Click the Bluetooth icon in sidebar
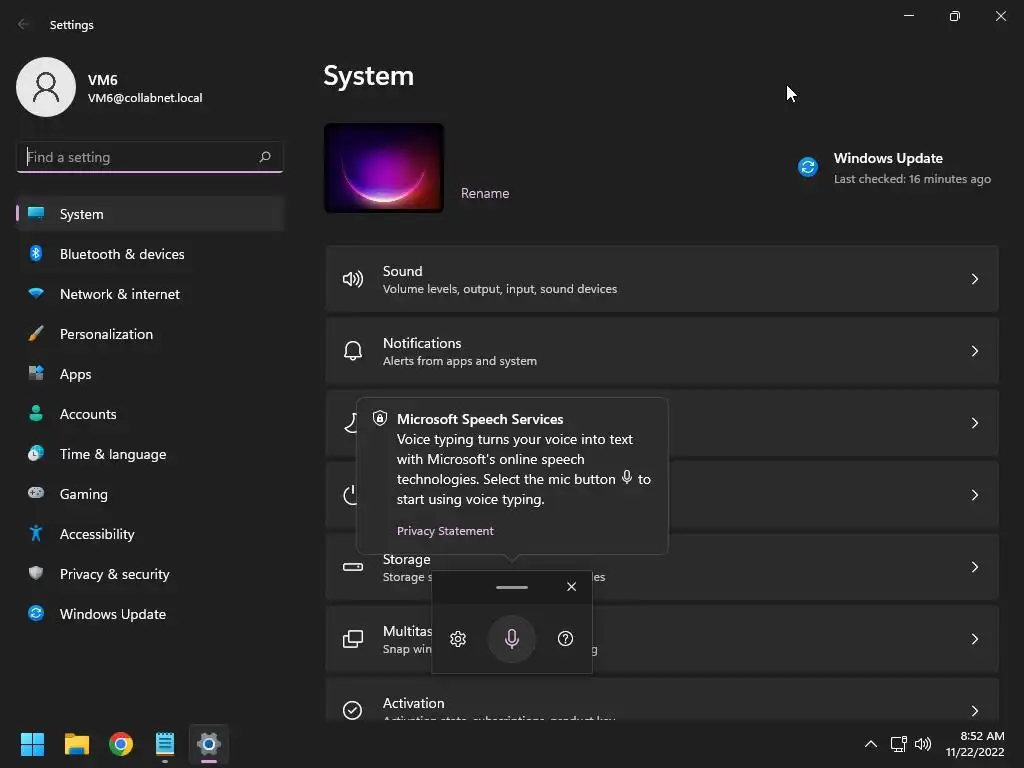Viewport: 1024px width, 768px height. pyautogui.click(x=36, y=253)
